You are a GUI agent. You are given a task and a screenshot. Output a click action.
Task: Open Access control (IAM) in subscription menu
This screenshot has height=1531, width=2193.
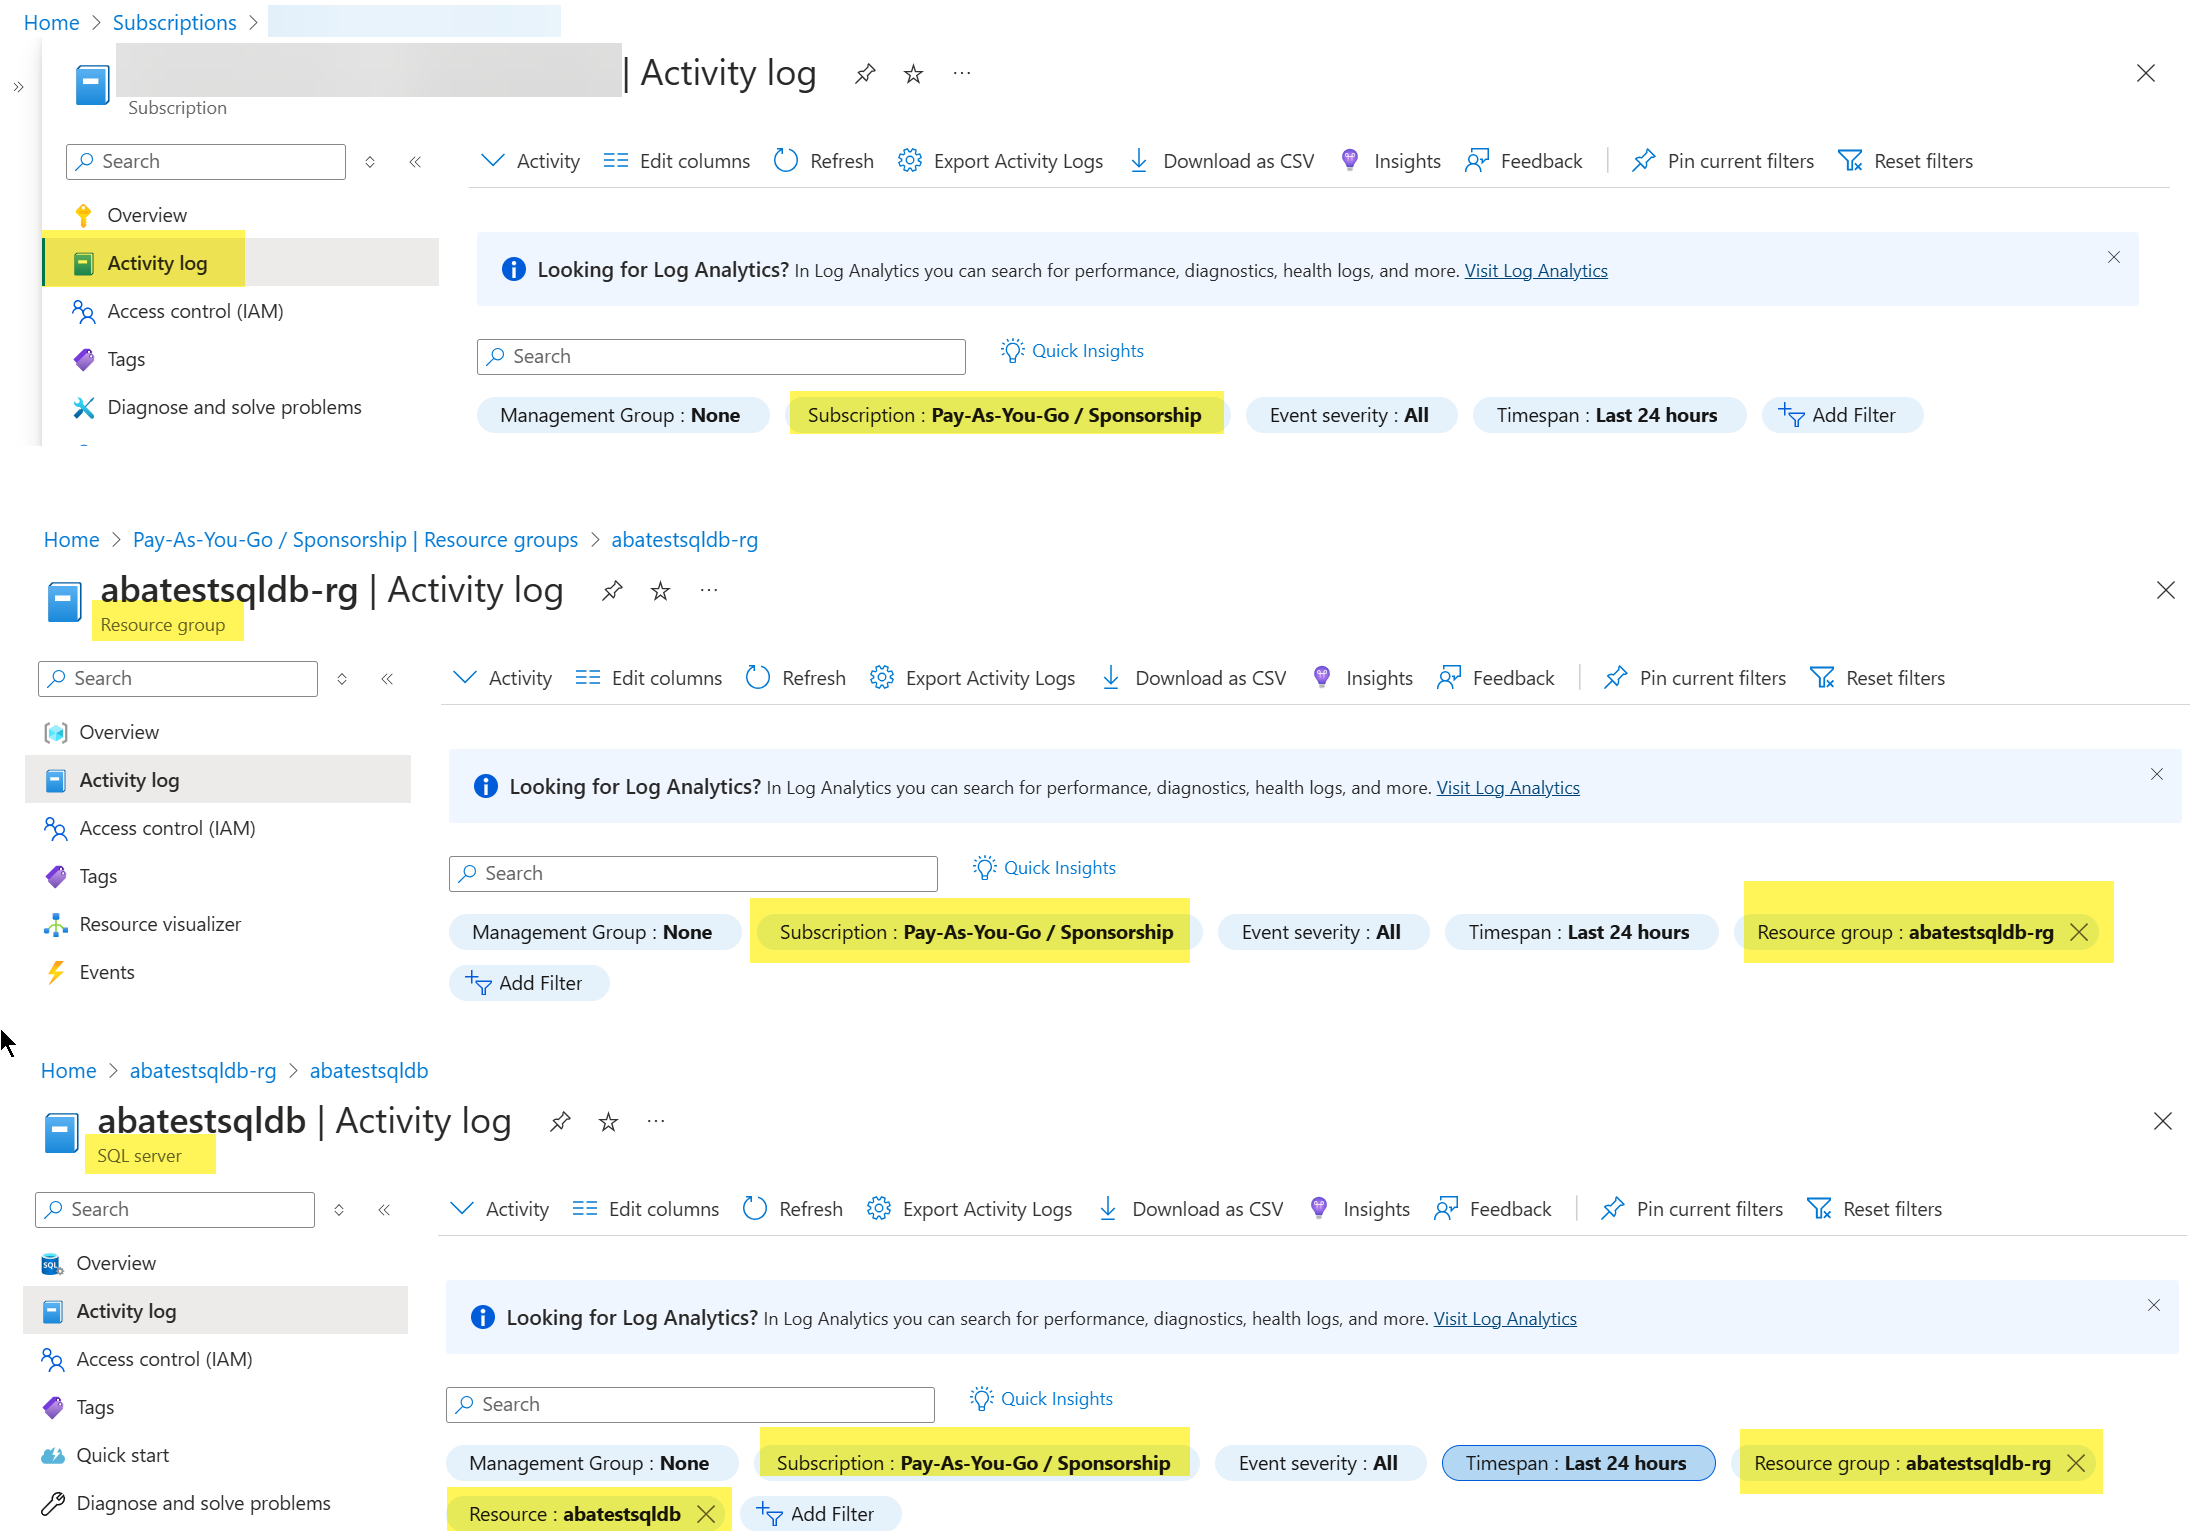pos(195,311)
